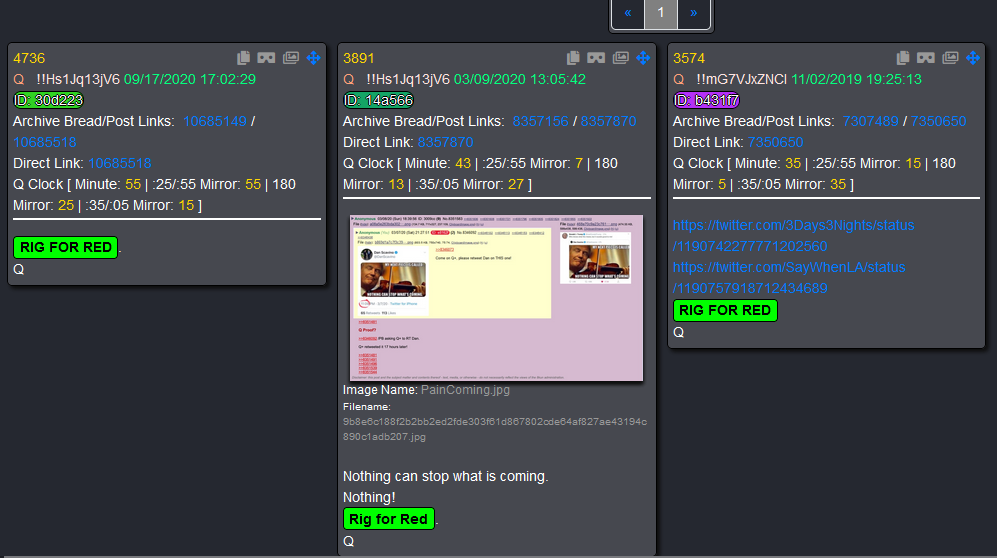The height and width of the screenshot is (558, 997).
Task: Click timestamp 03/09/2020 13:05:42
Action: (x=519, y=79)
